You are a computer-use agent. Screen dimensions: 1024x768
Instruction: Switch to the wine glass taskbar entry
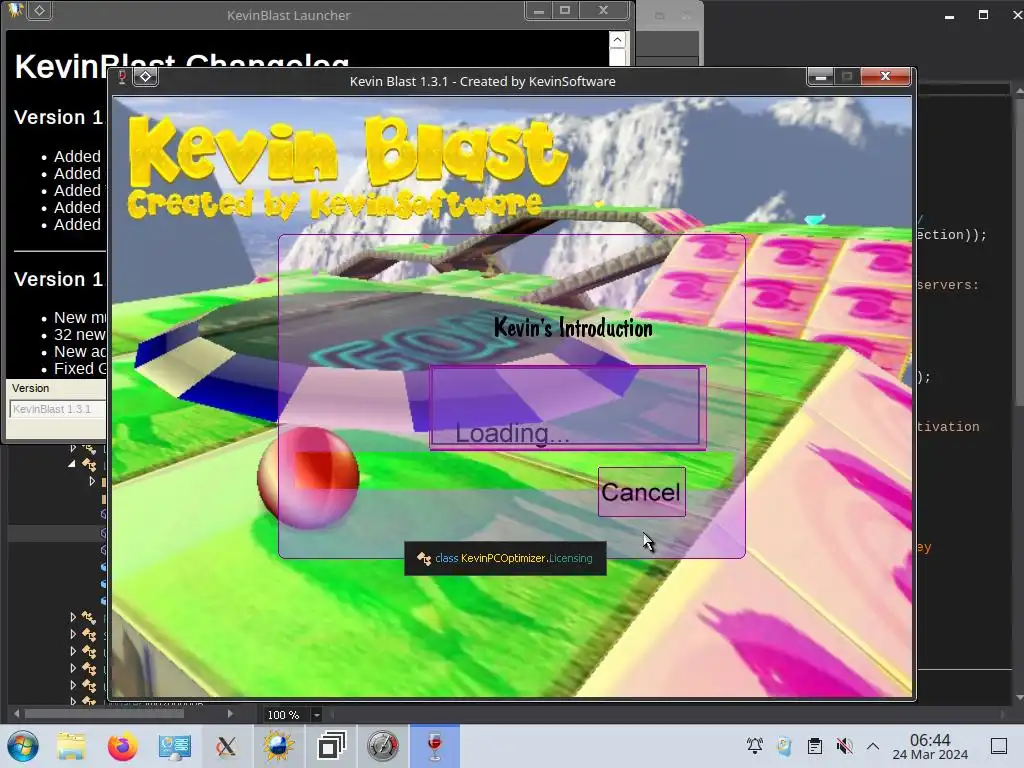(x=435, y=746)
